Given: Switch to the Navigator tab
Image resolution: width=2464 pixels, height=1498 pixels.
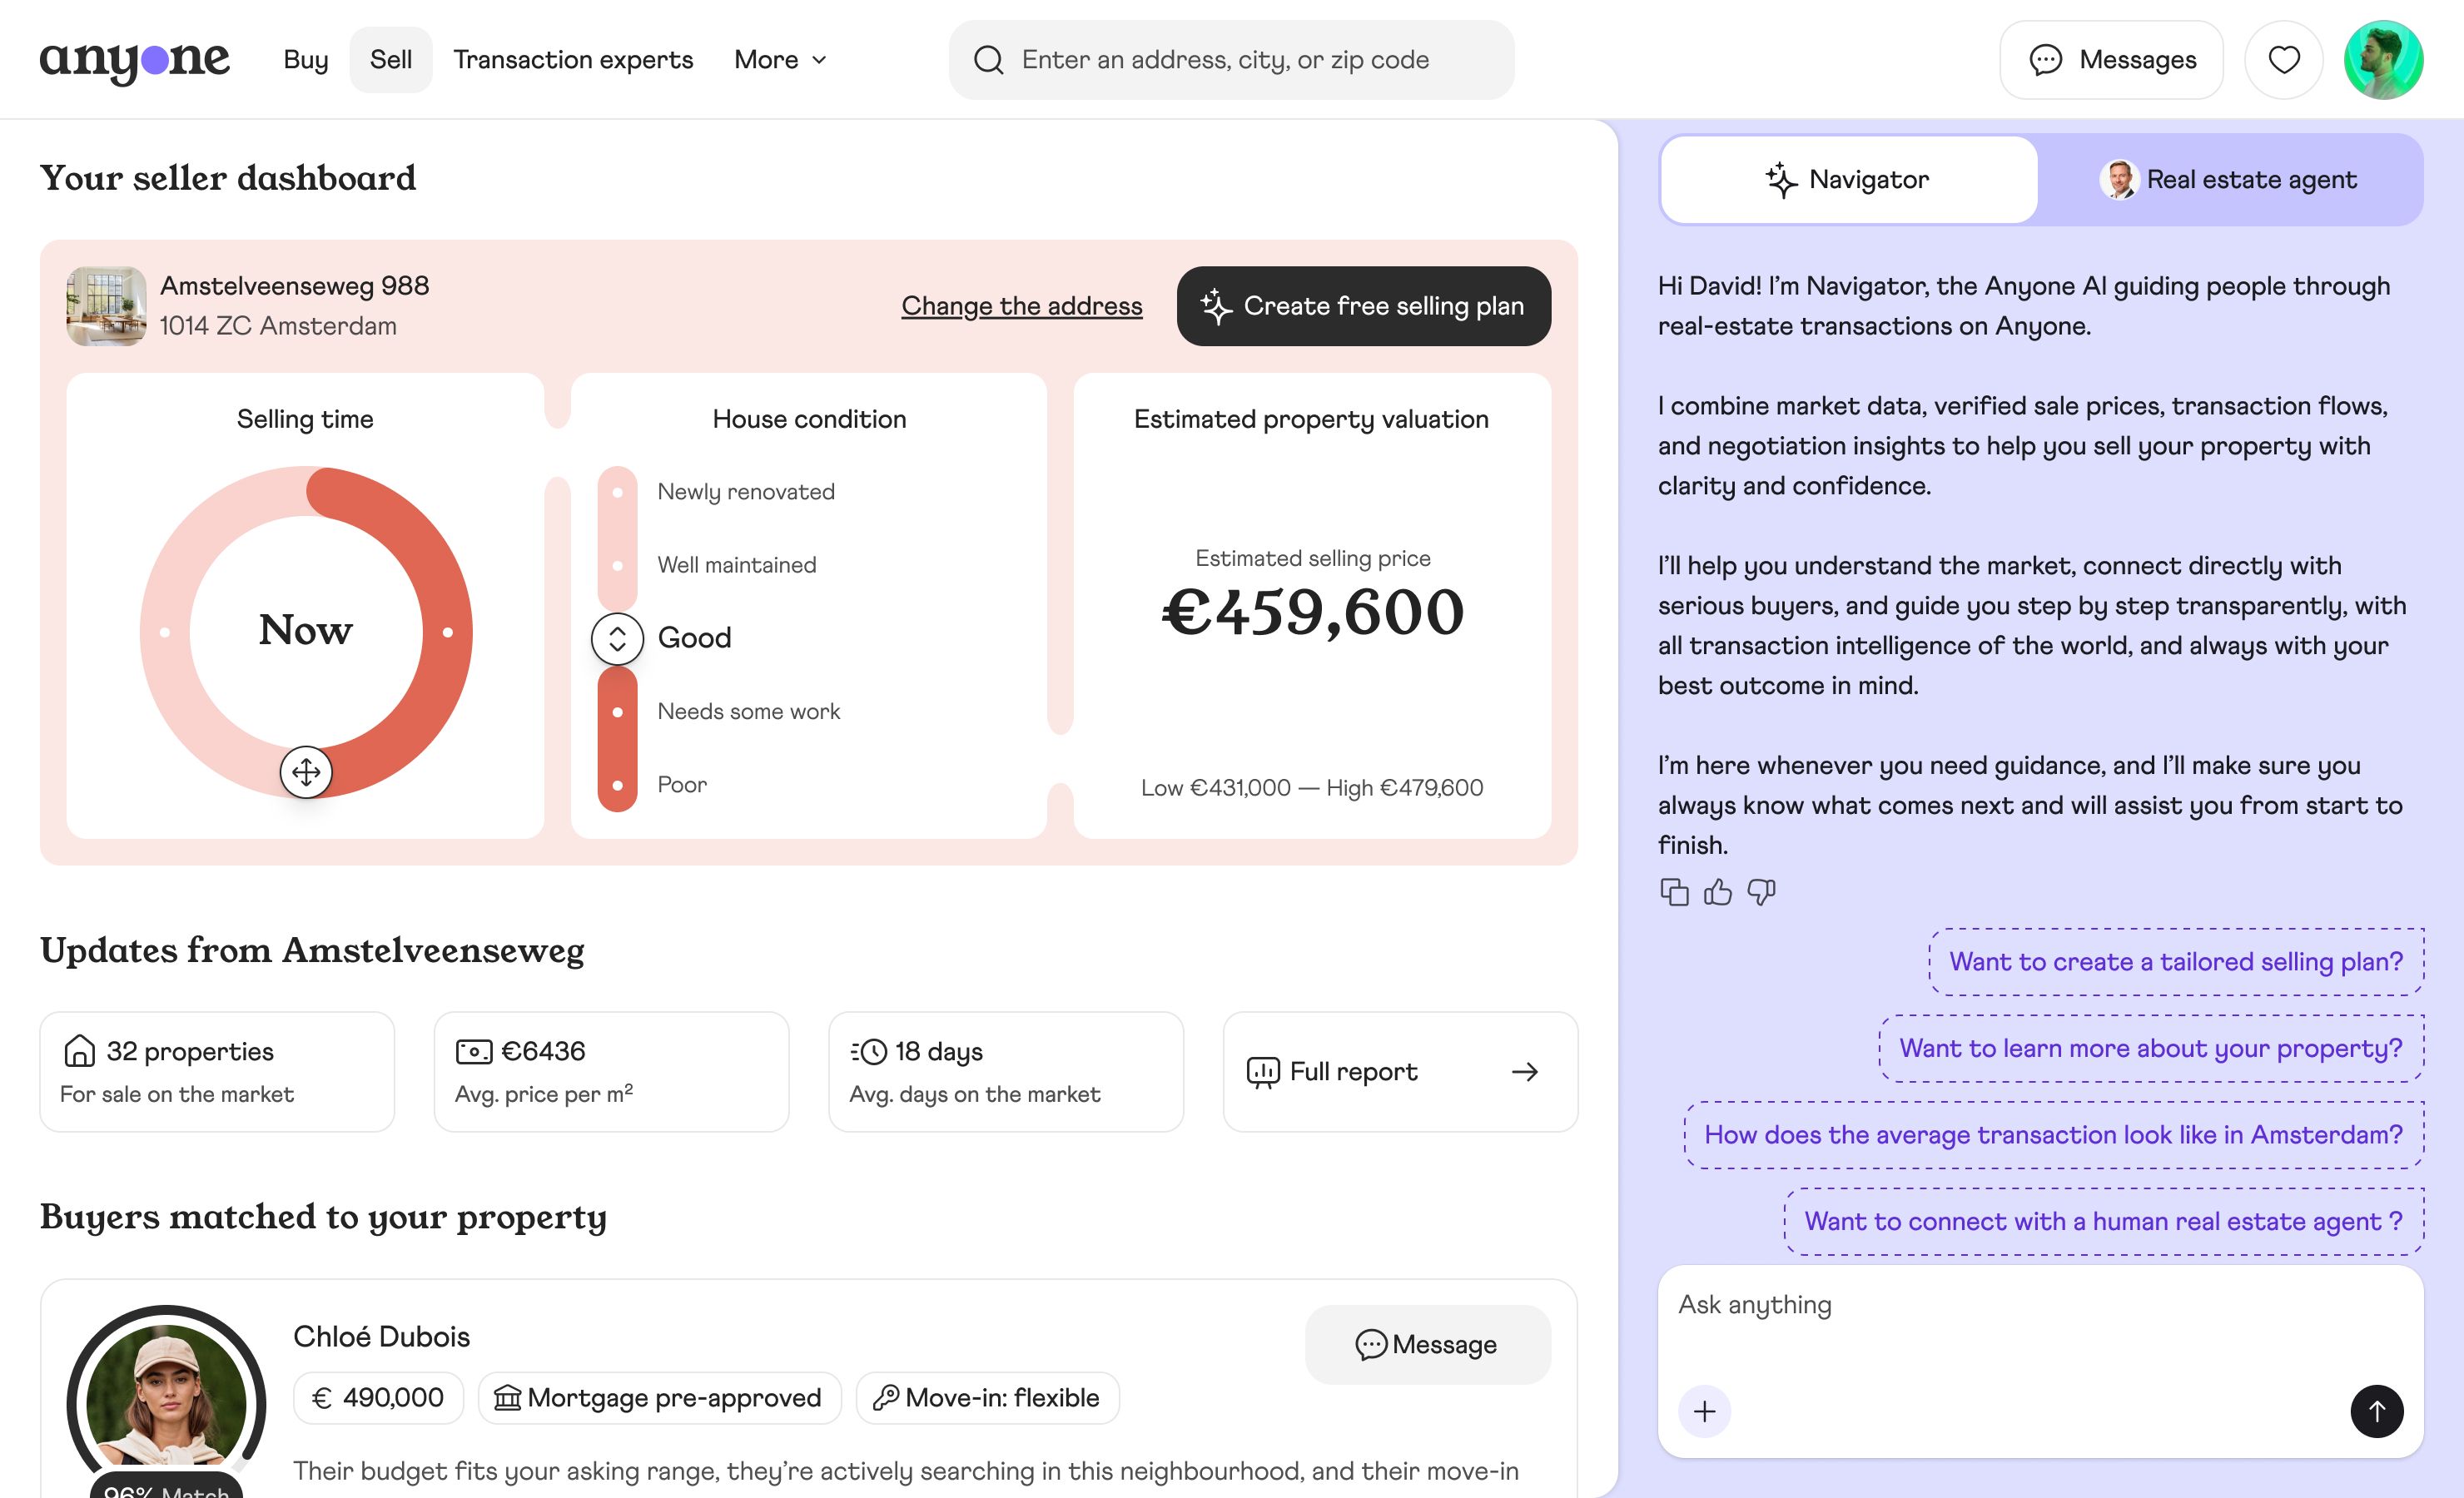Looking at the screenshot, I should point(1849,180).
